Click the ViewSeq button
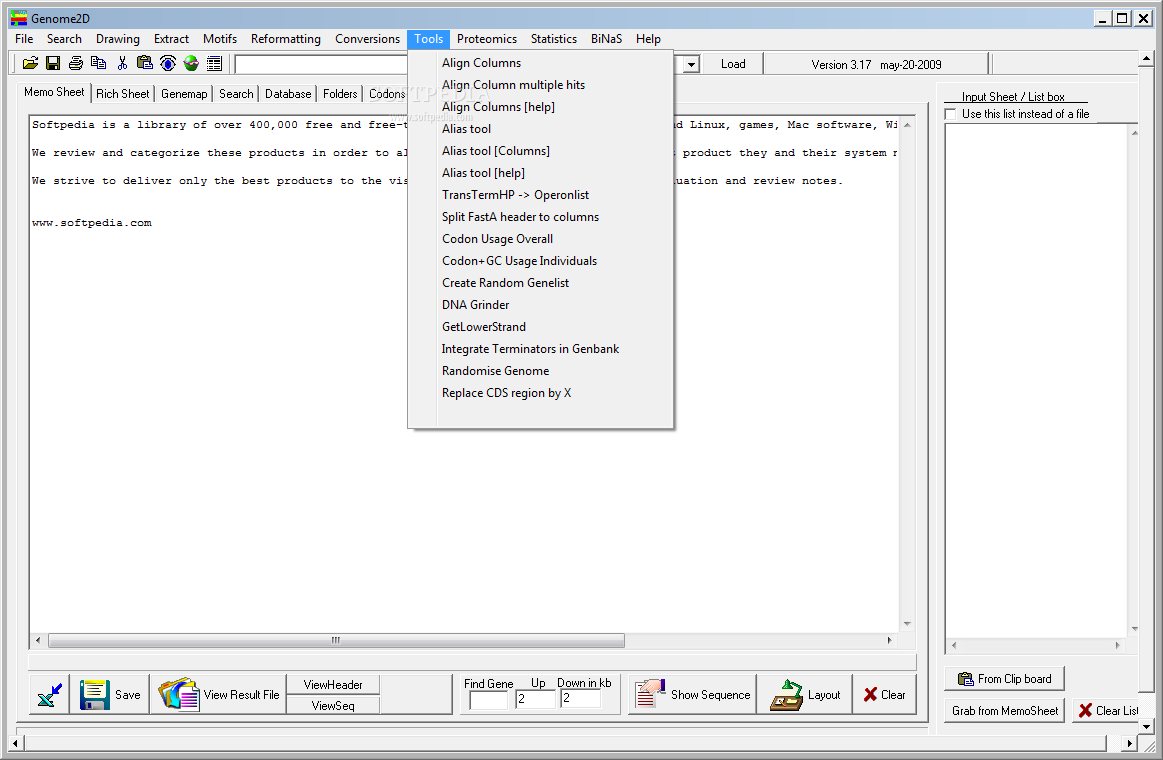This screenshot has width=1163, height=760. coord(333,705)
